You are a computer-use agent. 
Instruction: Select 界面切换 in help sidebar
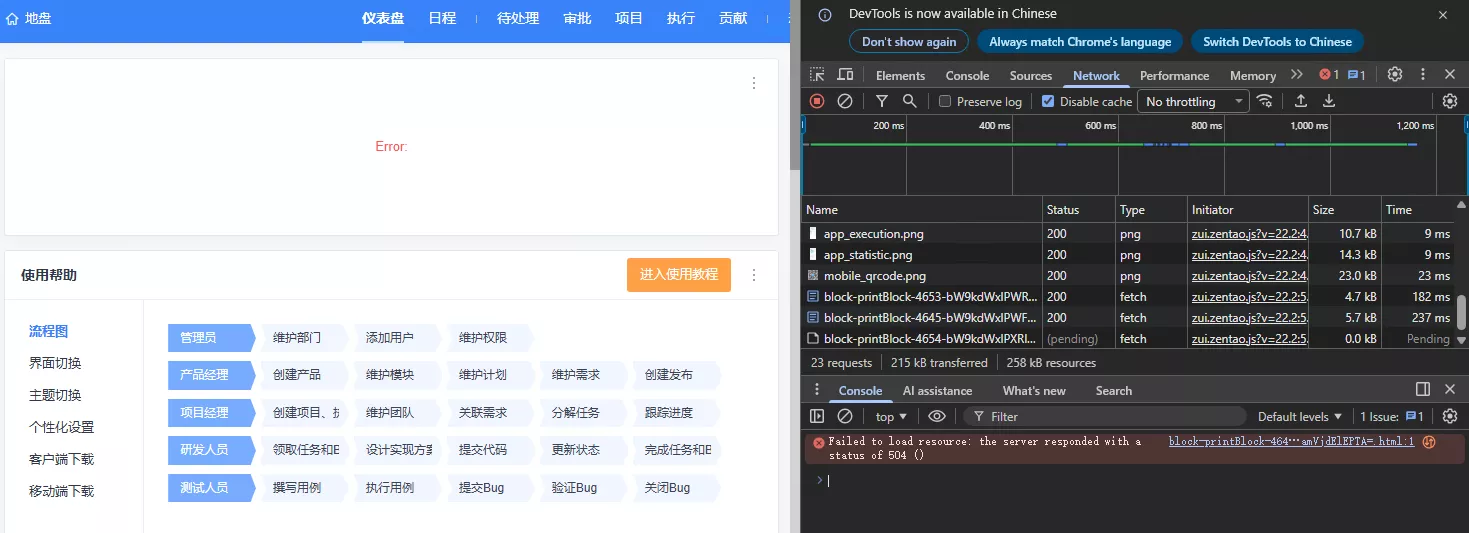[x=55, y=363]
